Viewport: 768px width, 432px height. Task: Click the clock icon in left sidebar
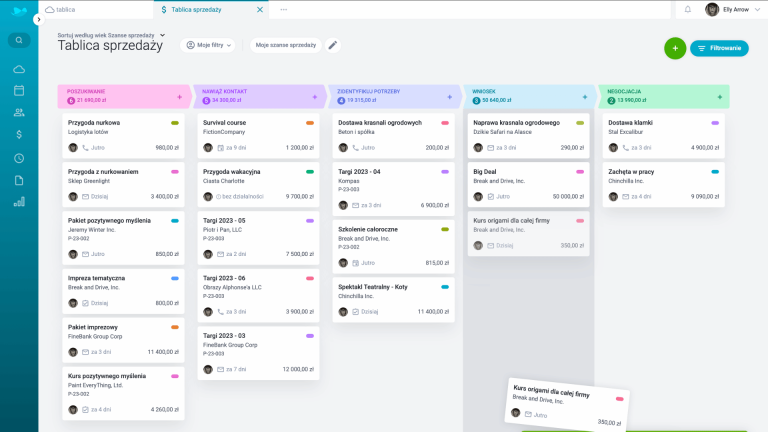[x=19, y=158]
